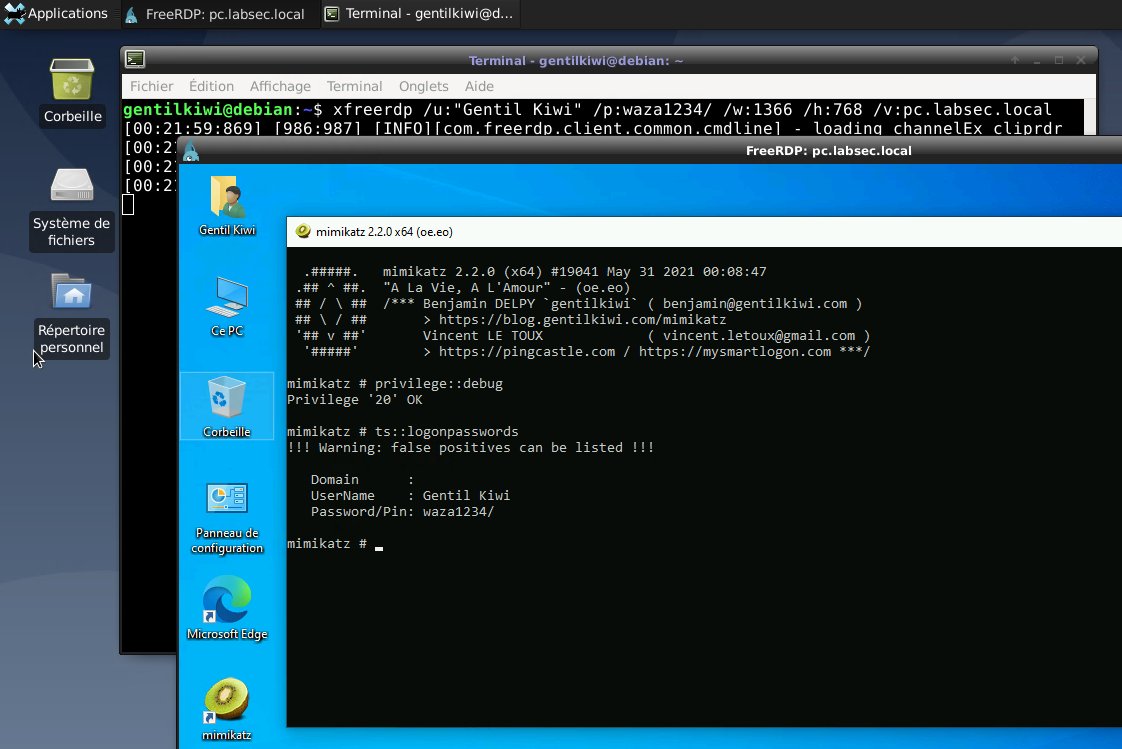Click the privilege::debug command line

tap(395, 383)
